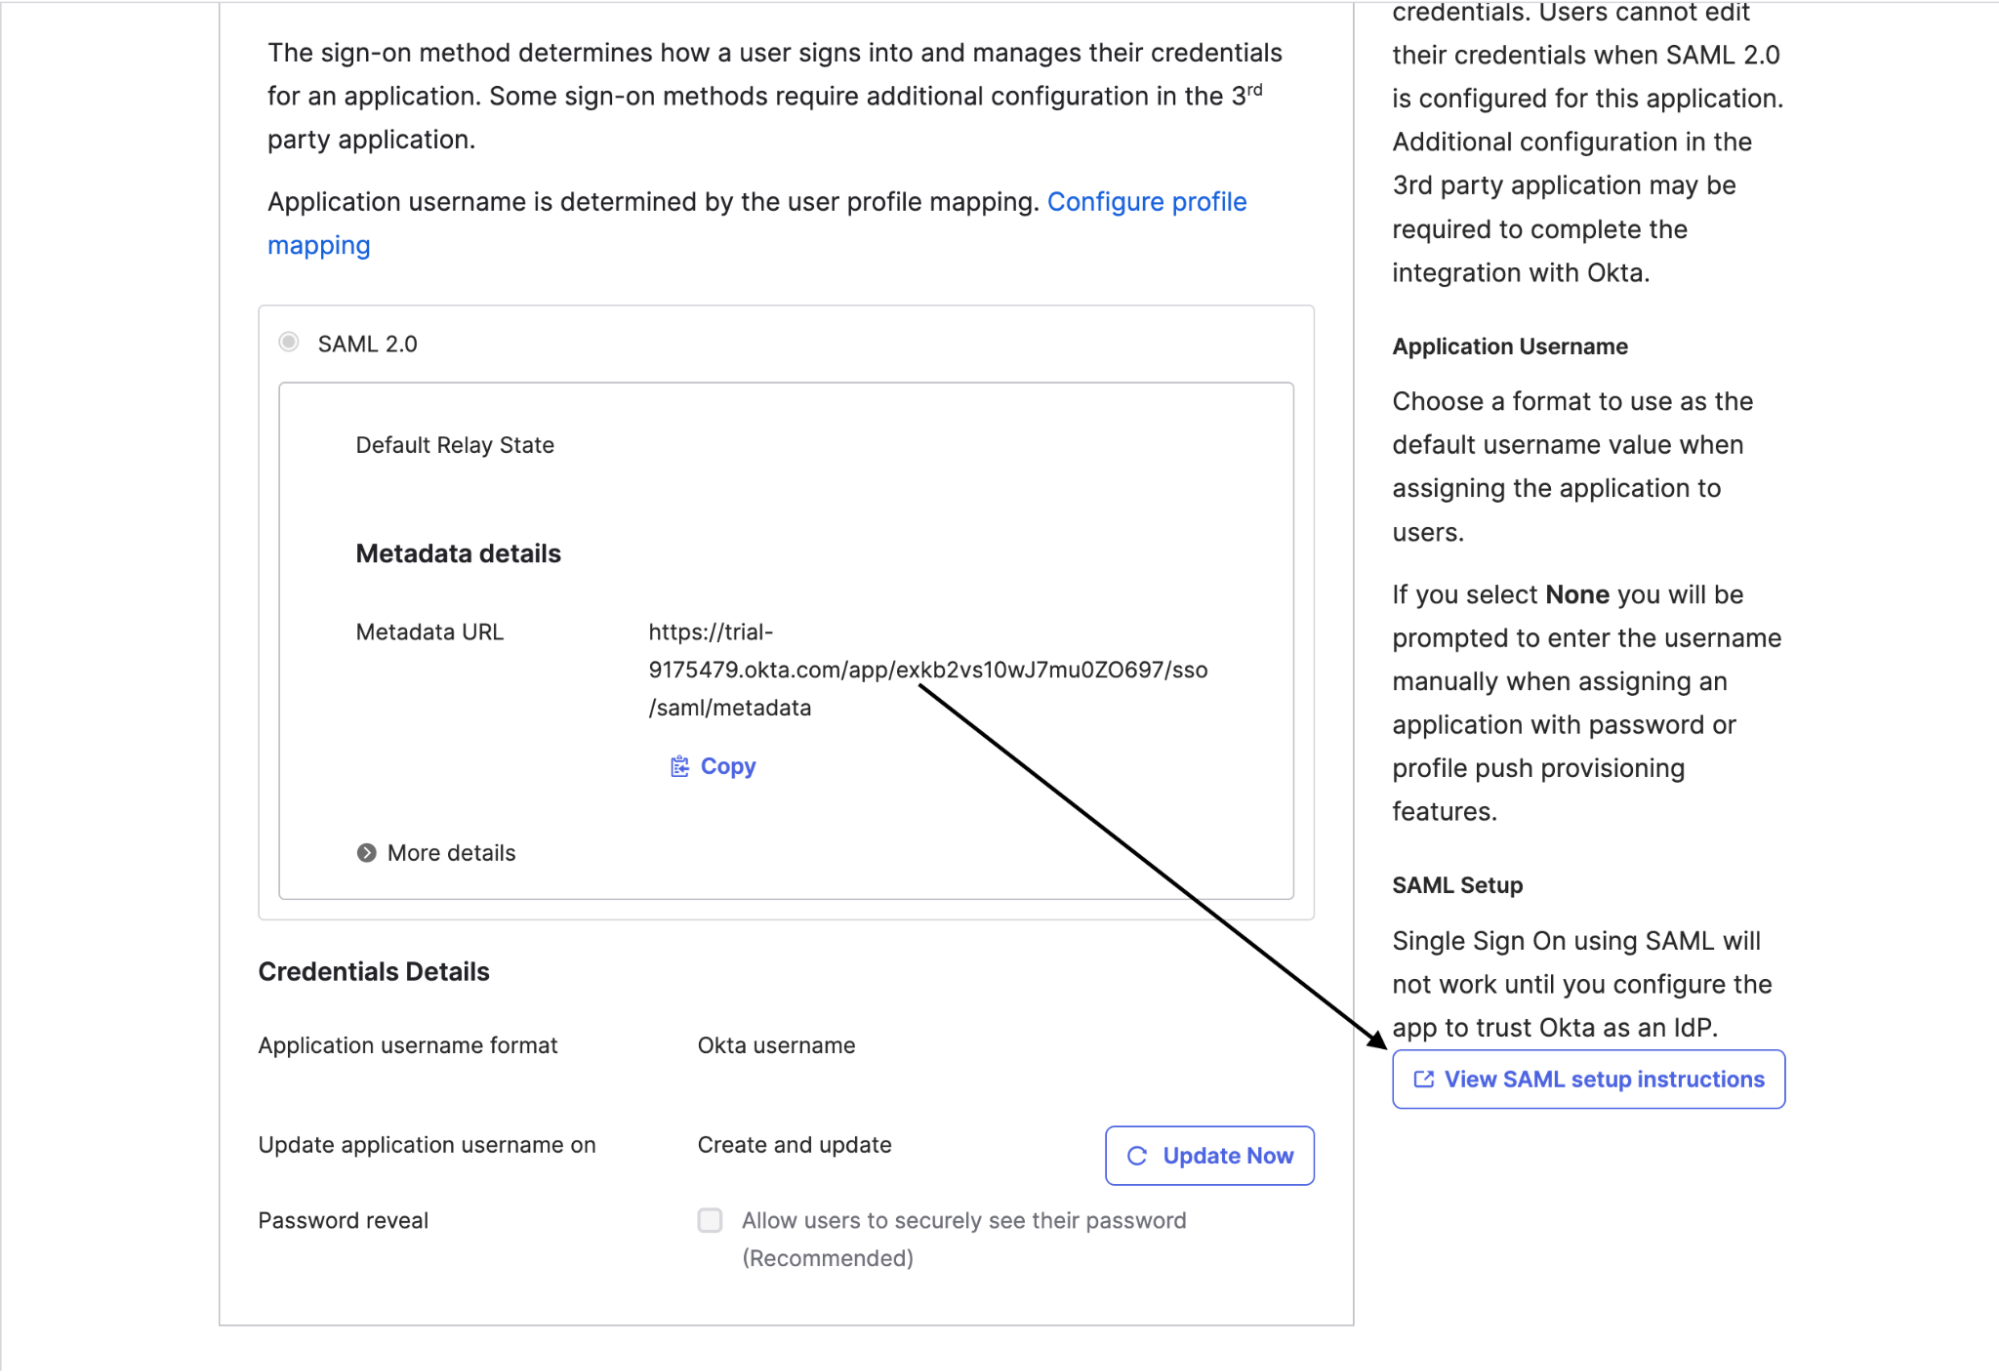This screenshot has width=1999, height=1372.
Task: Click the refresh icon in Update Now
Action: tap(1137, 1156)
